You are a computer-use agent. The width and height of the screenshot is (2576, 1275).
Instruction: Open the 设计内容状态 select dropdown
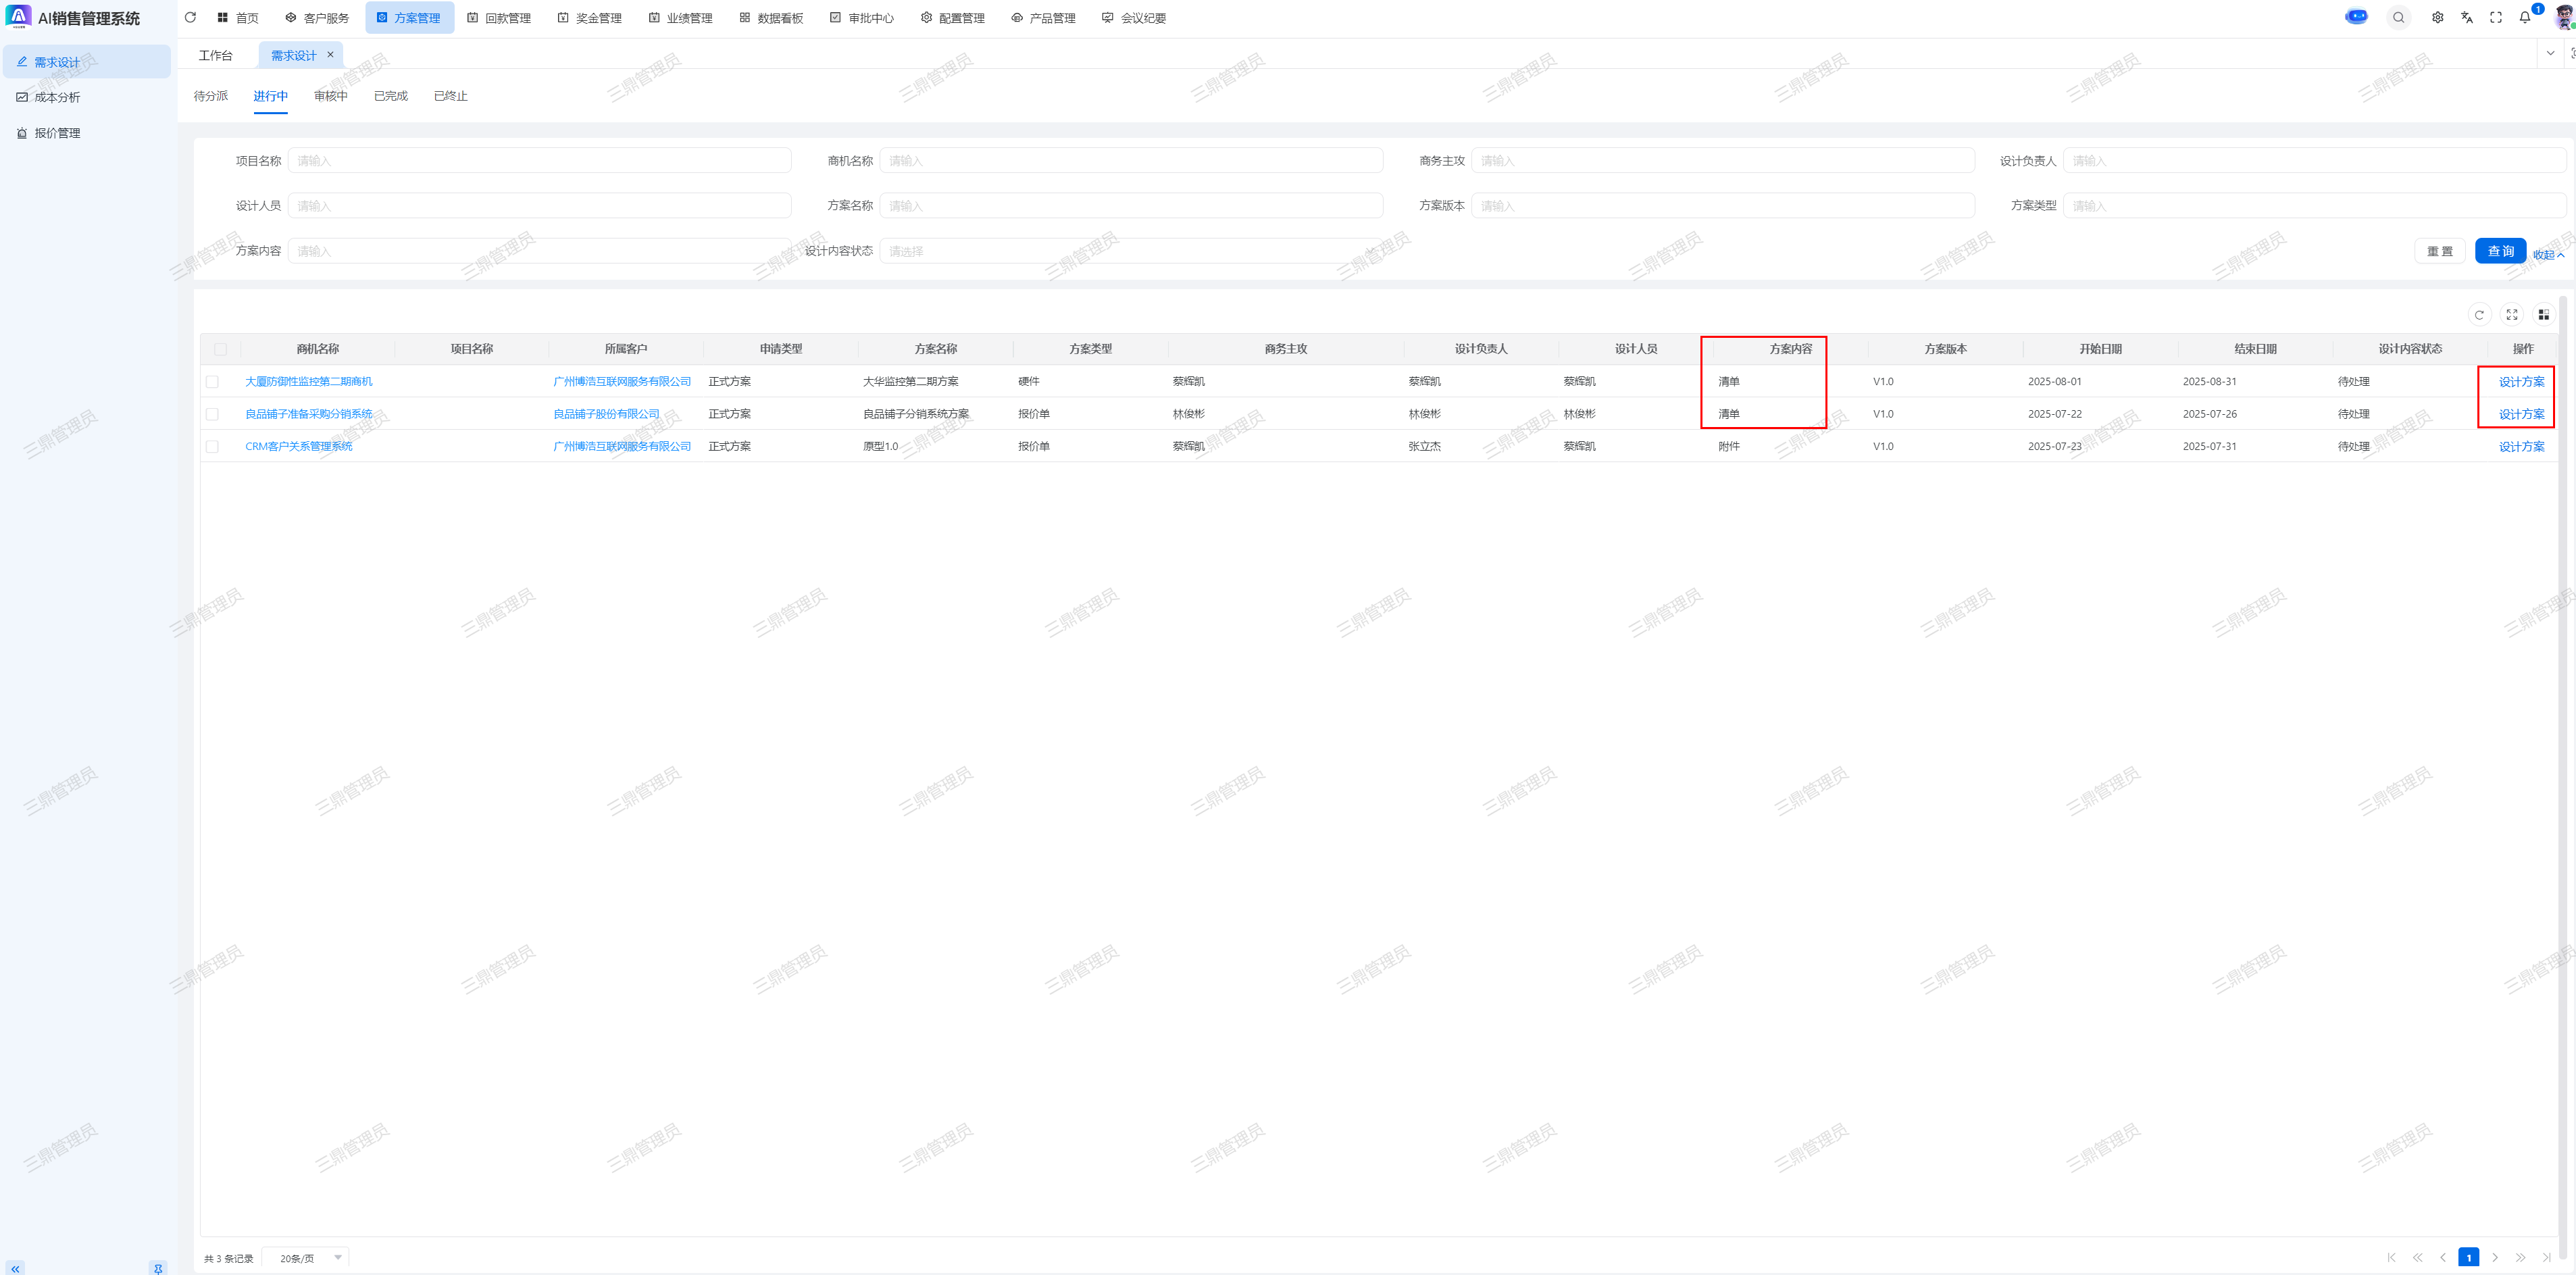[x=1130, y=251]
